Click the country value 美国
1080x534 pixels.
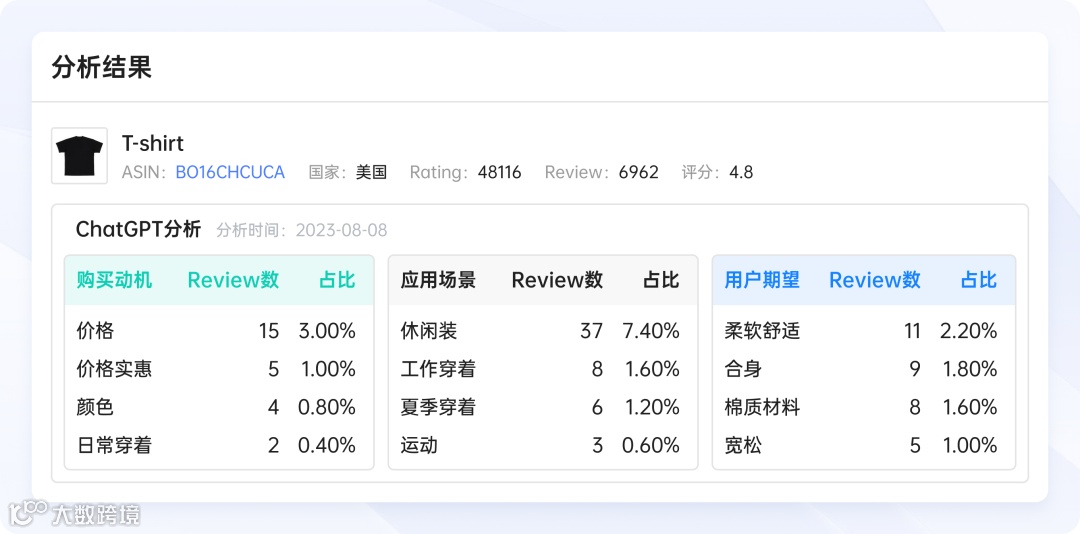click(371, 172)
